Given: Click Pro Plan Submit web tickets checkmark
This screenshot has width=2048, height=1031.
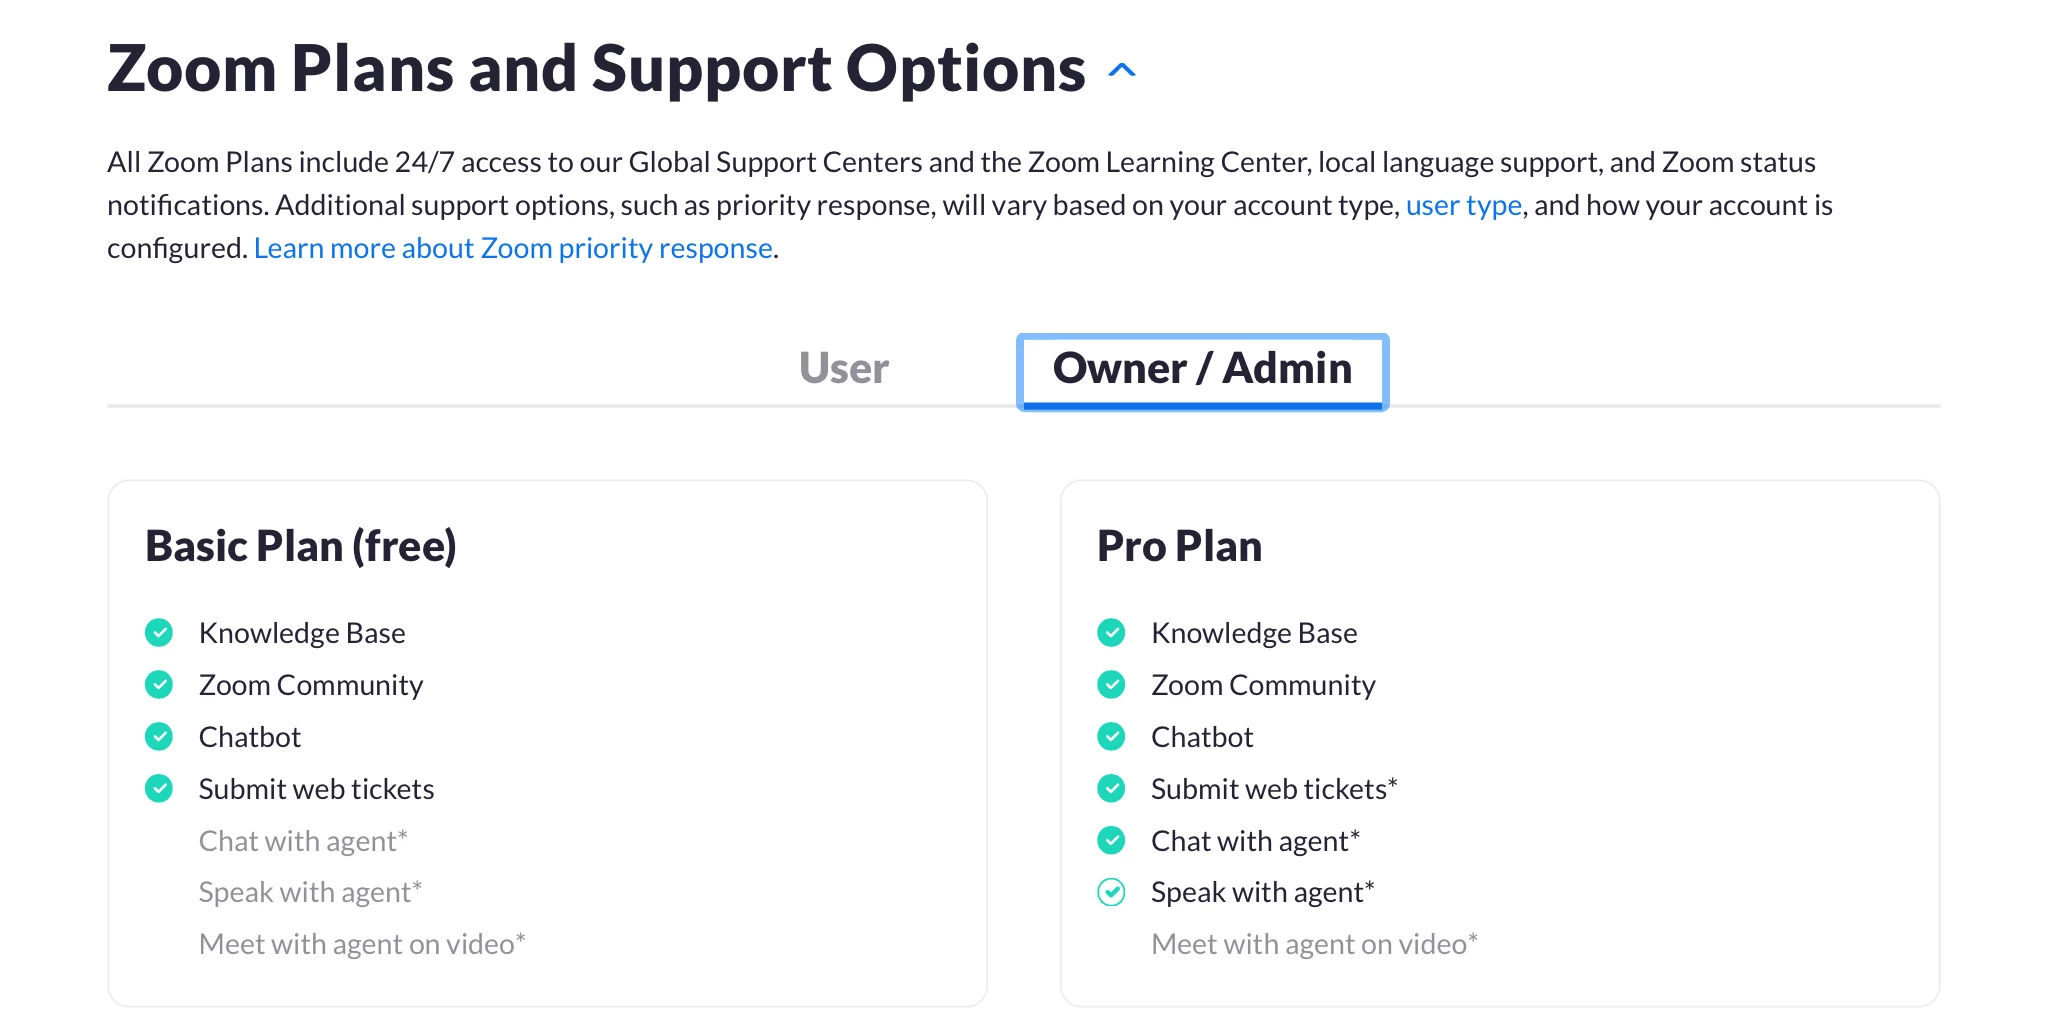Looking at the screenshot, I should tap(1111, 789).
